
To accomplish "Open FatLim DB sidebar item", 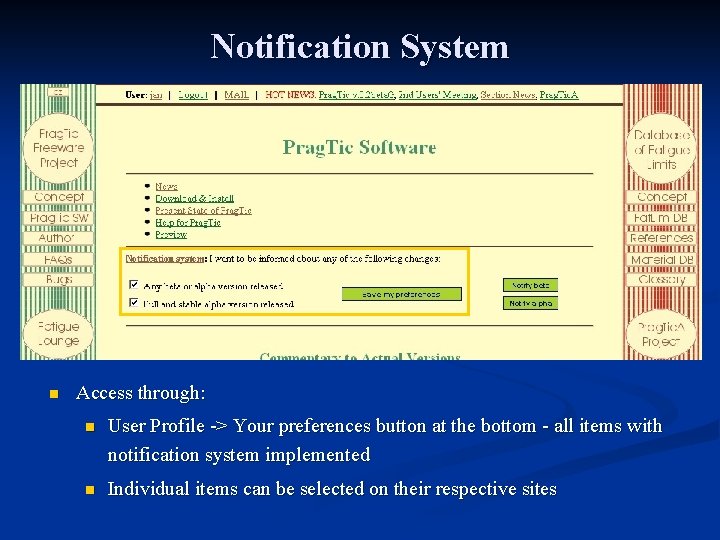I will click(661, 218).
